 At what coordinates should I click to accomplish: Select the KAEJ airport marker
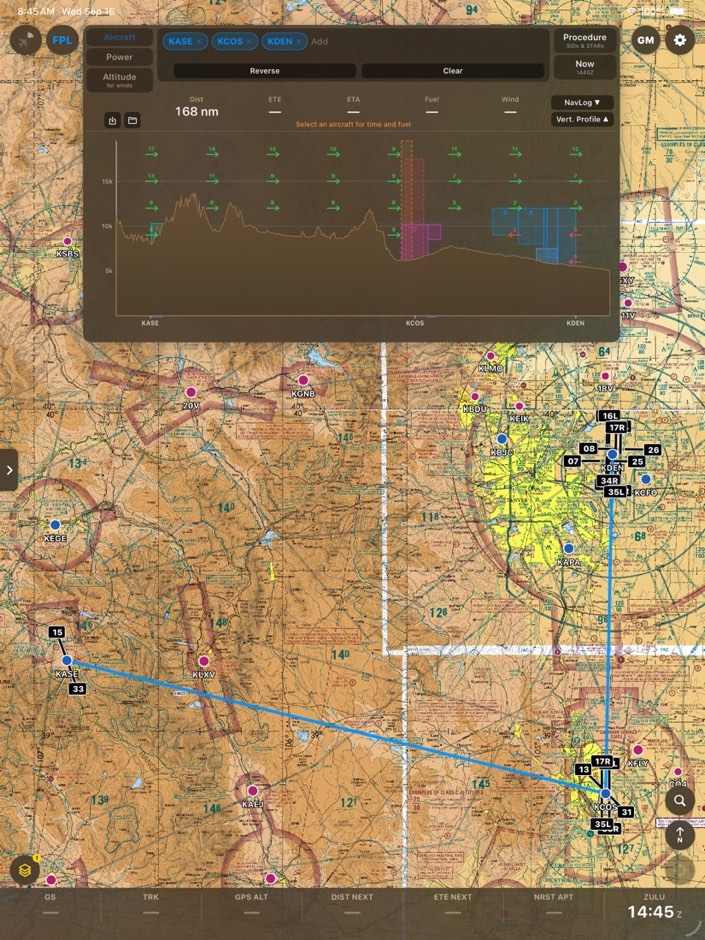pos(252,791)
